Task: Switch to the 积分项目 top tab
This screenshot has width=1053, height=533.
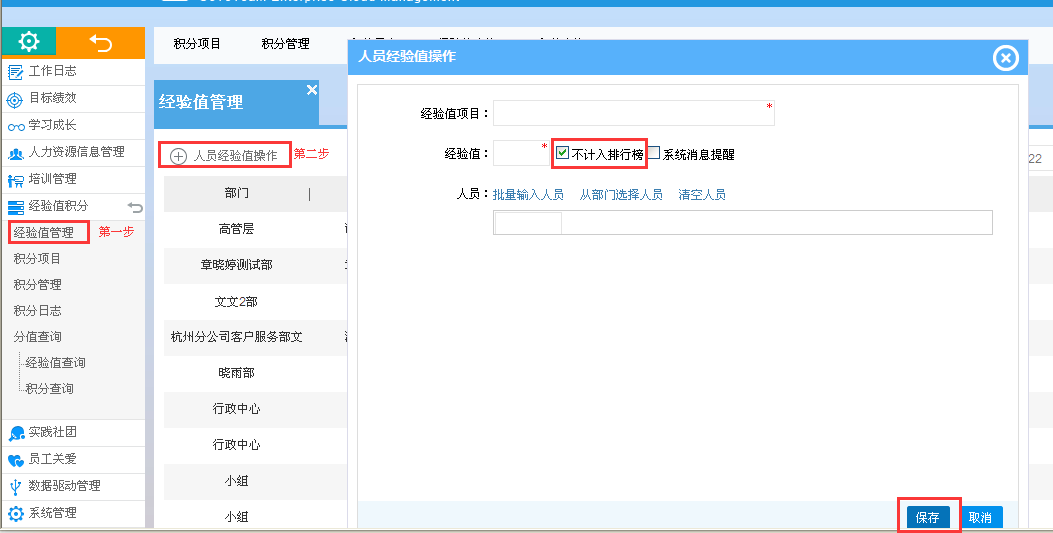Action: point(197,44)
